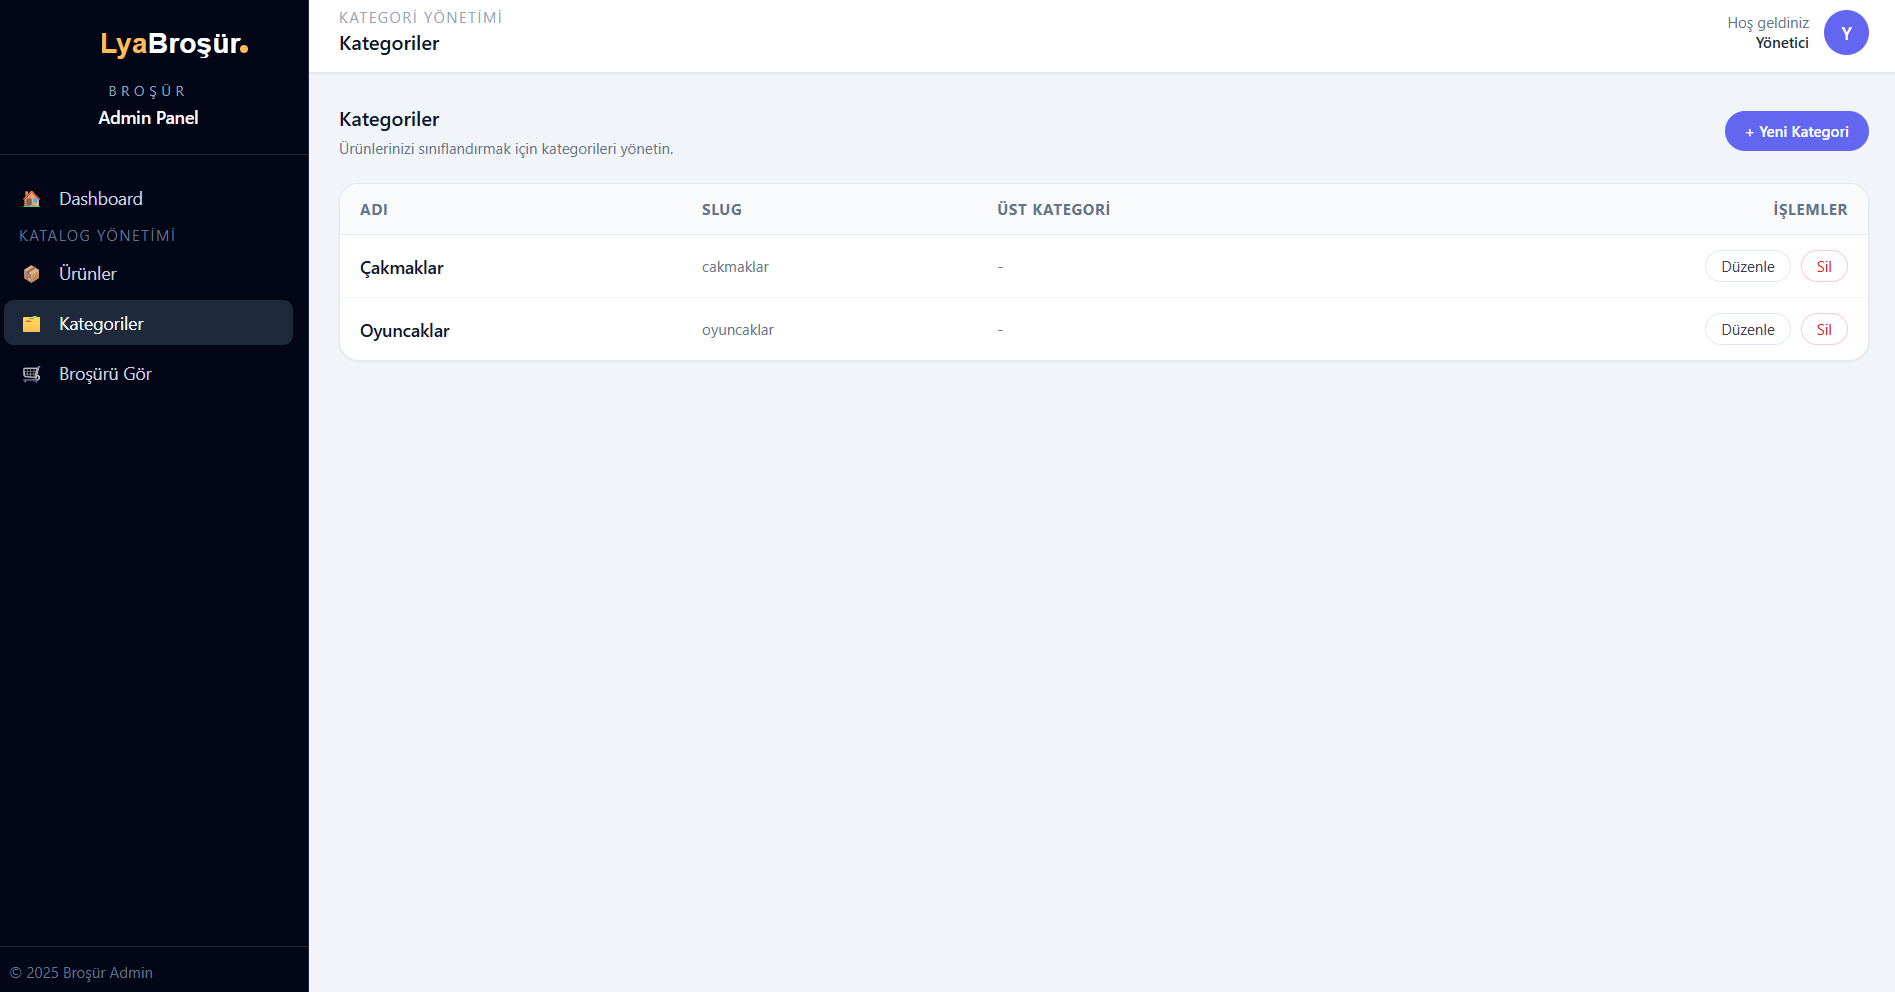The width and height of the screenshot is (1895, 992).
Task: Click the Yönetici user name text
Action: (x=1782, y=43)
